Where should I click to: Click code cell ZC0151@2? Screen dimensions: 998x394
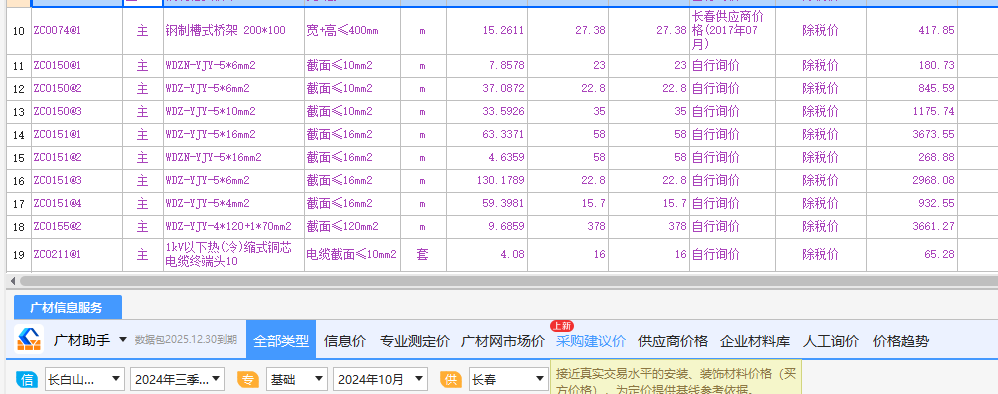coord(77,158)
